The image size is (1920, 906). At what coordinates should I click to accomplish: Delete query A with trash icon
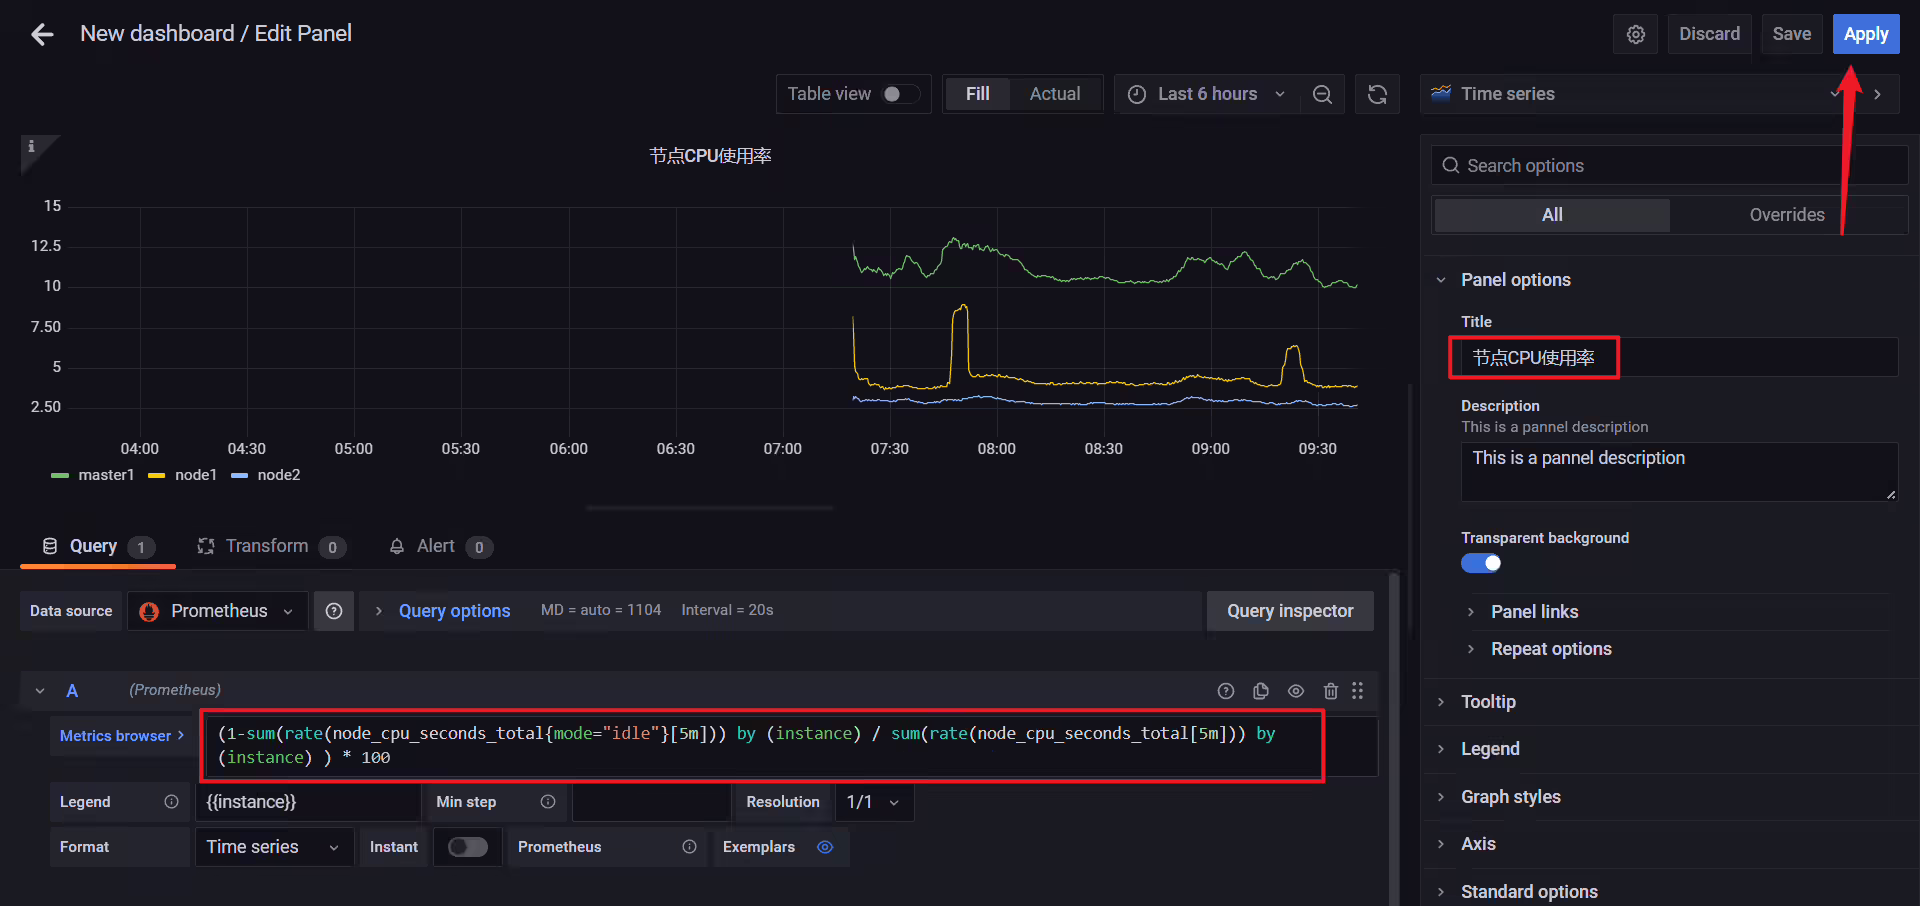click(x=1331, y=691)
